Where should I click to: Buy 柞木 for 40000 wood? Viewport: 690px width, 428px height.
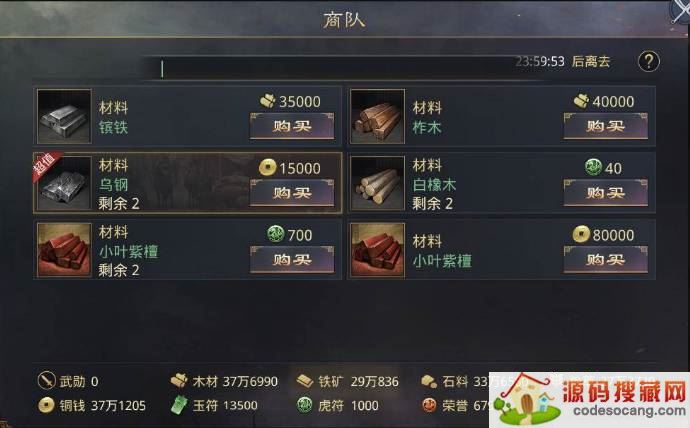coord(606,126)
